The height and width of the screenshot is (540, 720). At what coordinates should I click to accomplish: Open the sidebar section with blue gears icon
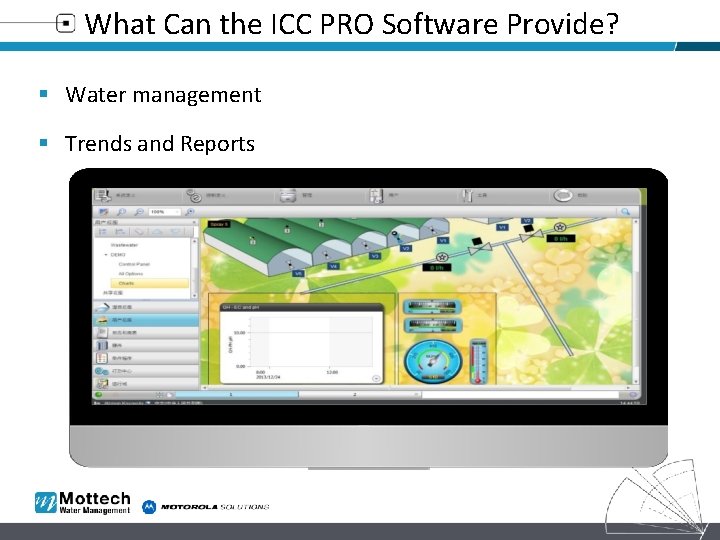coord(146,371)
